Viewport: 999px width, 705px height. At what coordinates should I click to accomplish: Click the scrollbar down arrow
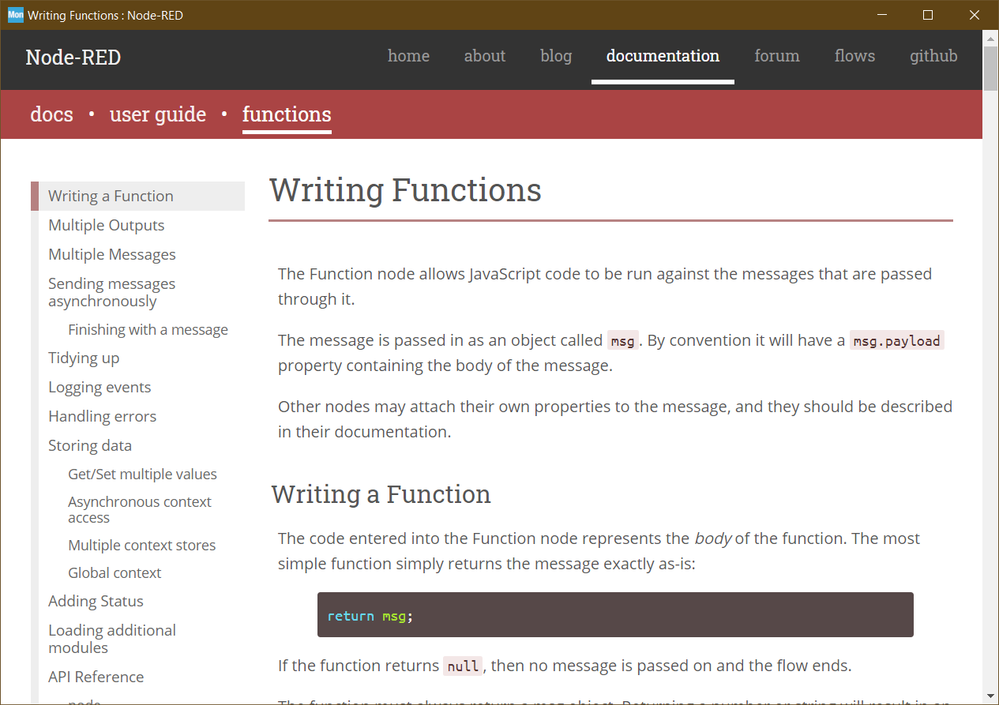pos(990,696)
